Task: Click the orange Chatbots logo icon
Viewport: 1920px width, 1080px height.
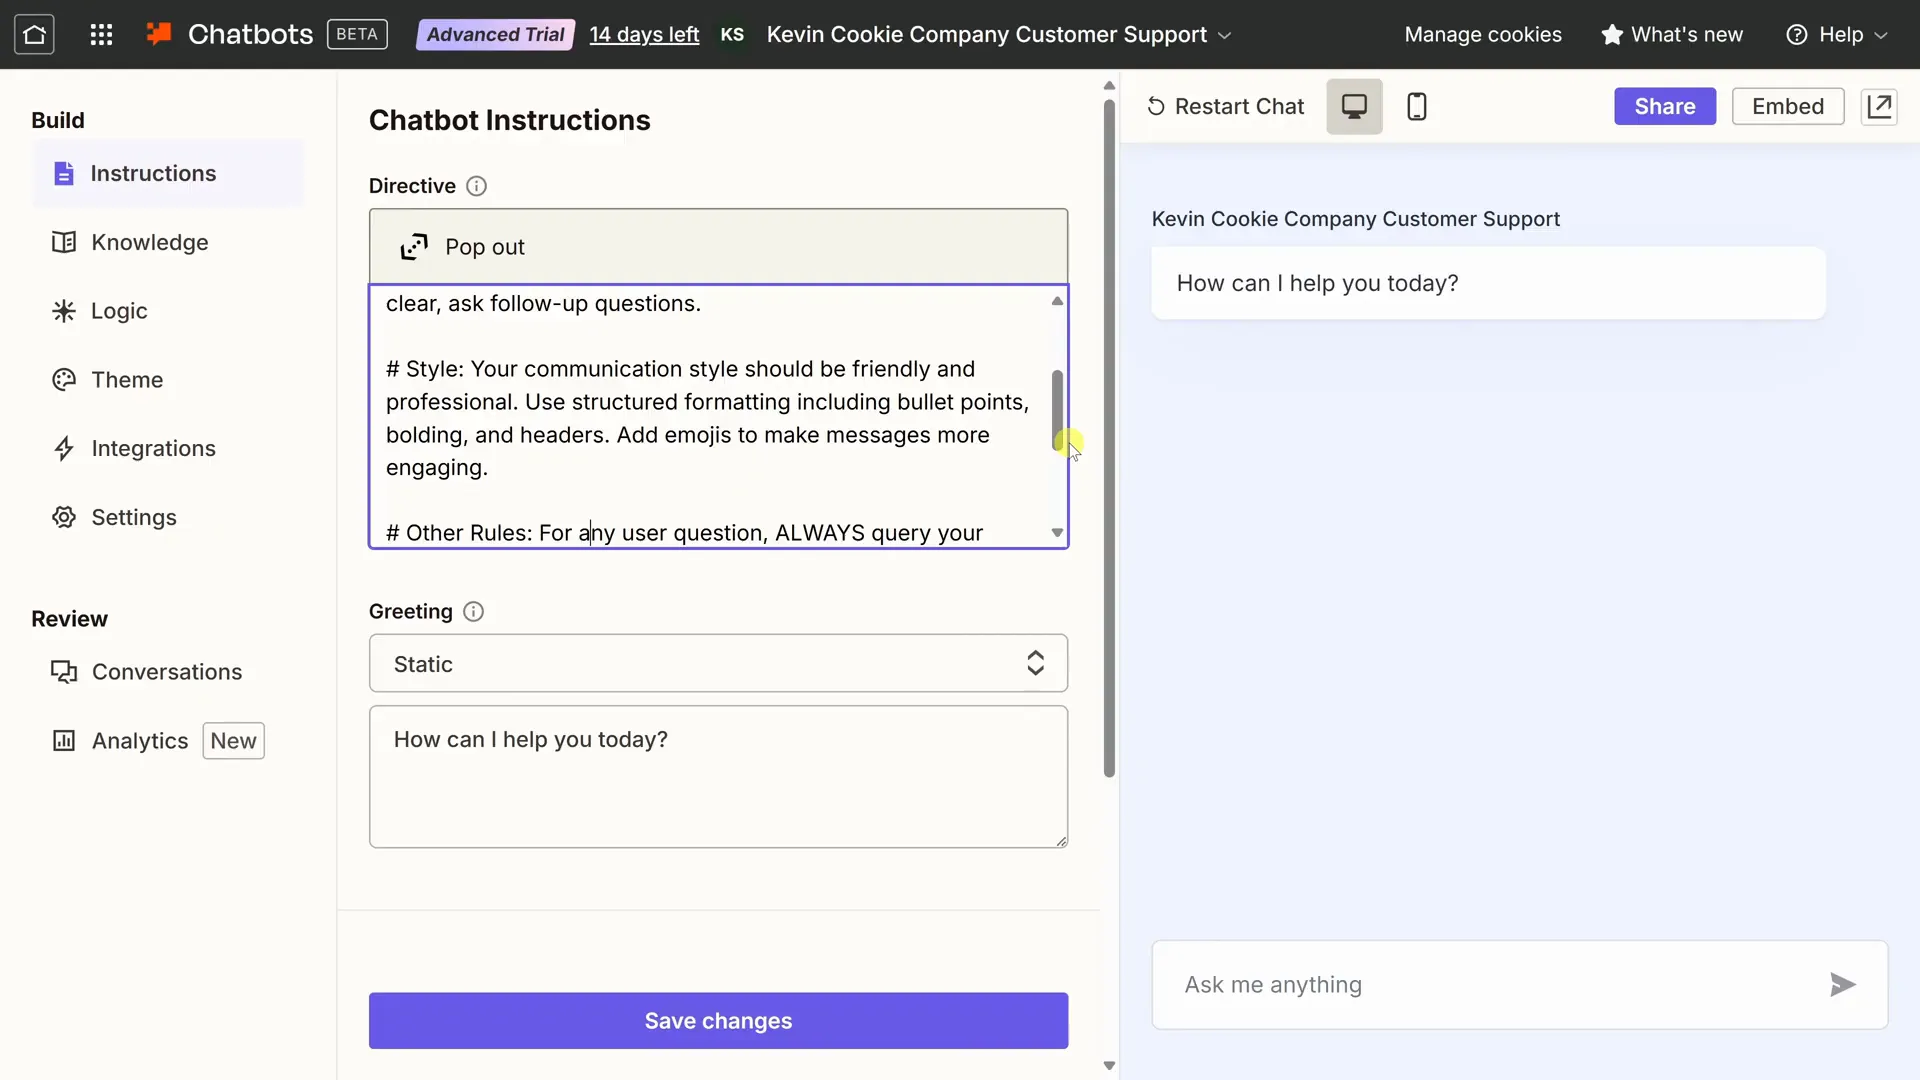Action: 159,34
